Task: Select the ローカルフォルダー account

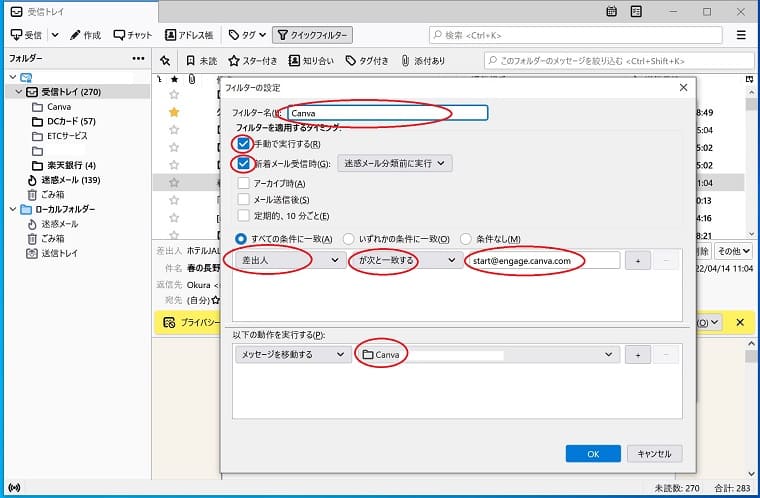Action: [x=64, y=209]
